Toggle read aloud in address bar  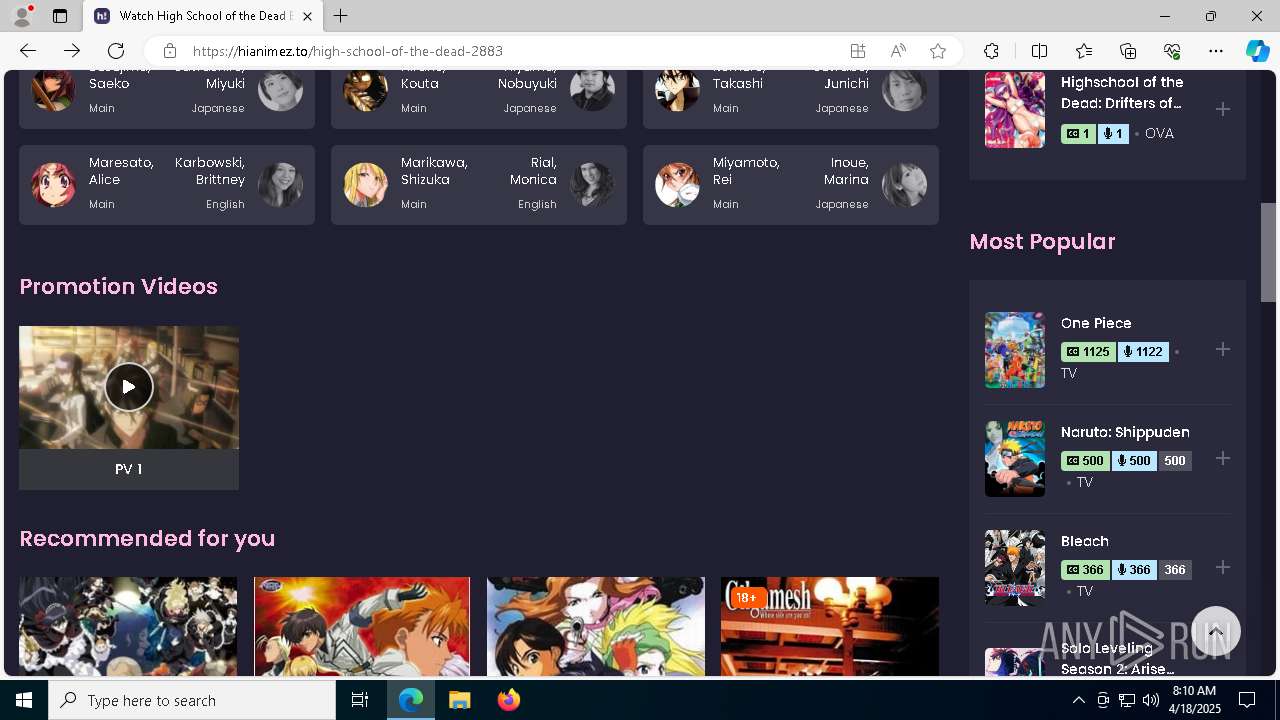click(898, 51)
